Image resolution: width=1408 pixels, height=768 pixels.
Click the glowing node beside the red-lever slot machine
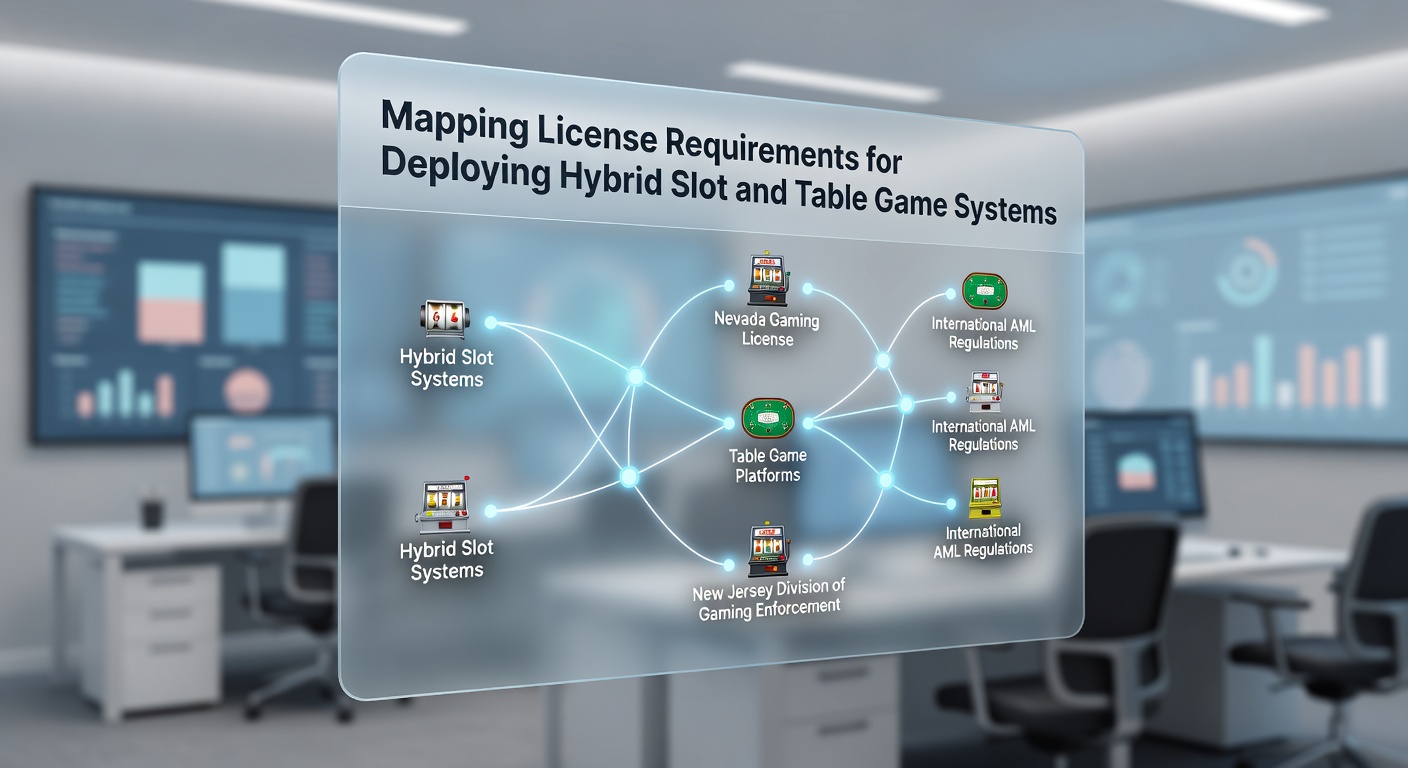[x=490, y=511]
